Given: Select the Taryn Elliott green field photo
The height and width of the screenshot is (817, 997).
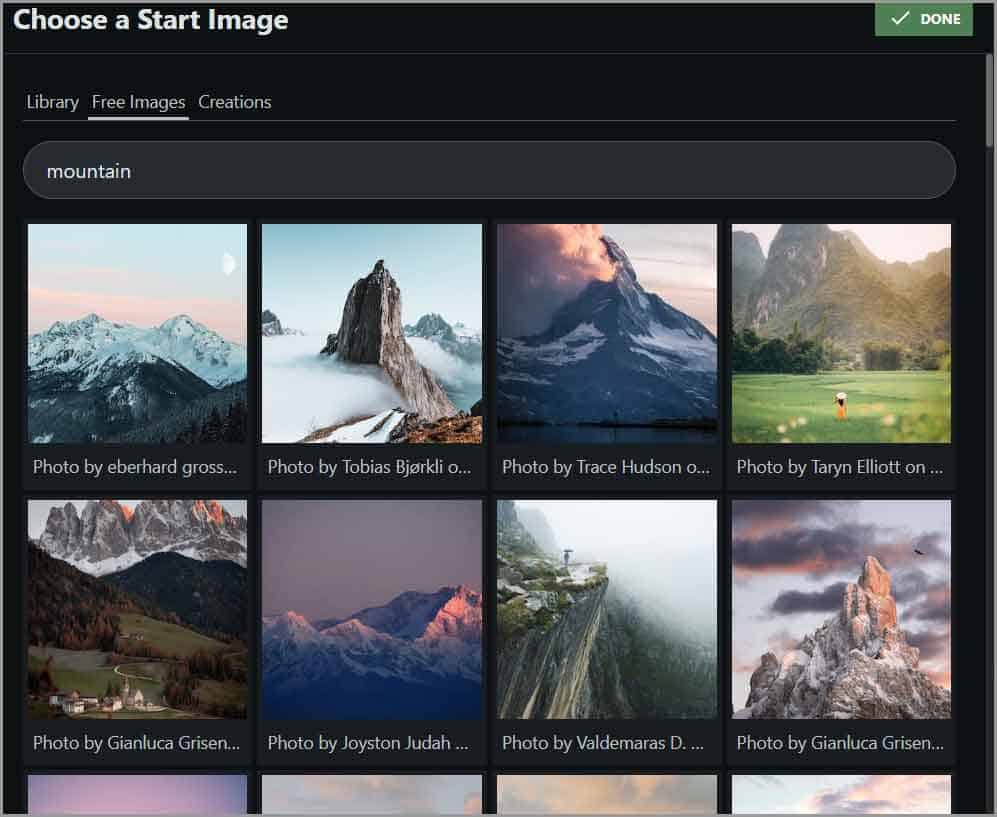Looking at the screenshot, I should tap(841, 333).
